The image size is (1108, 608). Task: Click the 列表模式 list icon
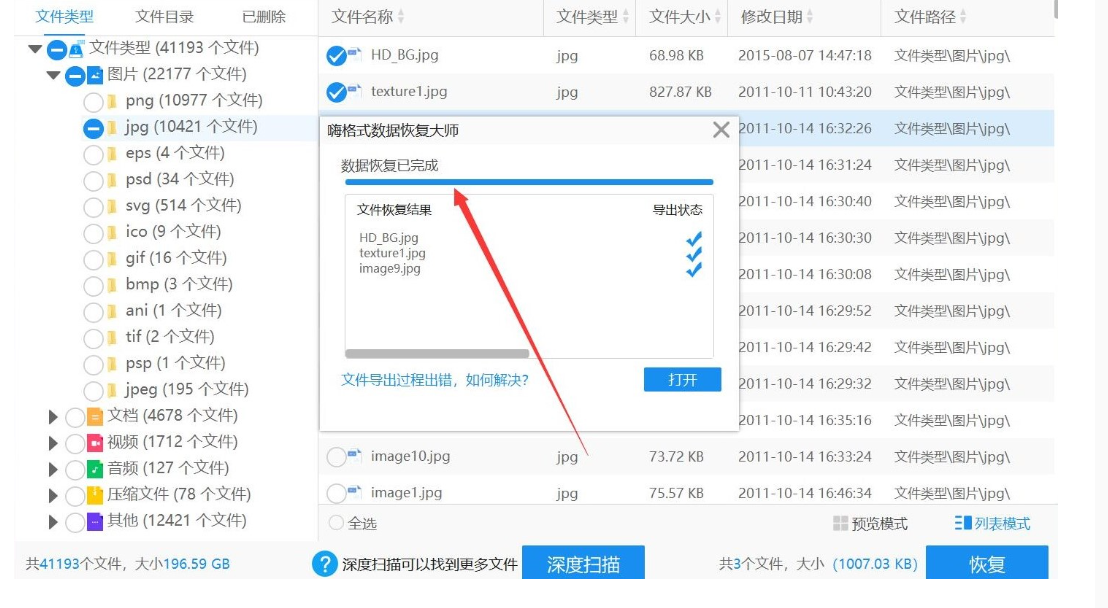962,523
